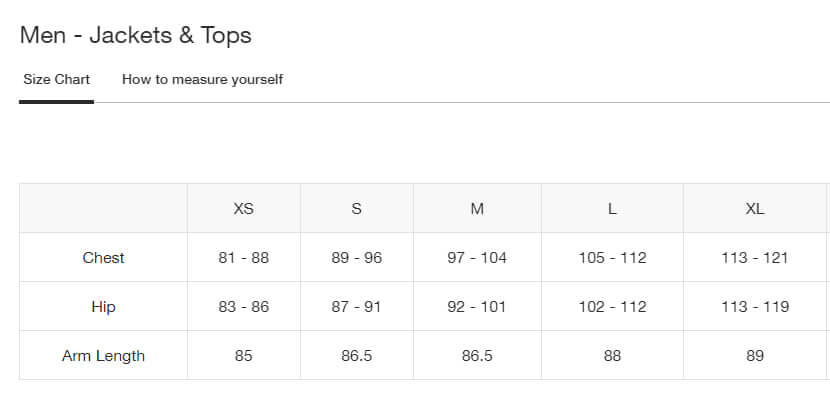830x419 pixels.
Task: Click the Arm Length row label
Action: [103, 356]
